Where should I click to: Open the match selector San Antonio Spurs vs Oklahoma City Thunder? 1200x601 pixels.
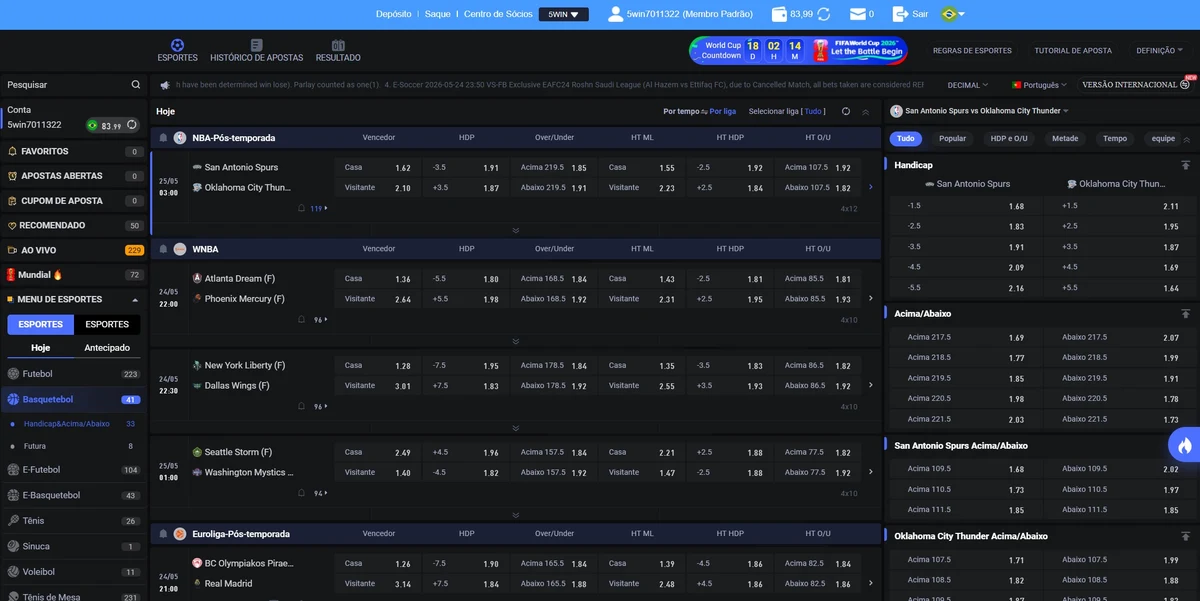click(x=979, y=111)
